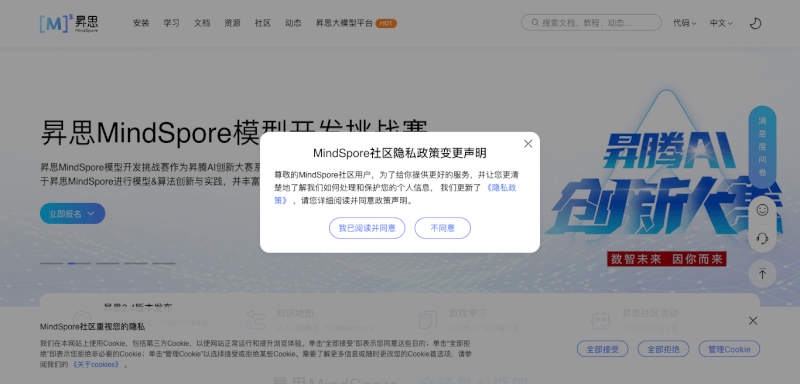This screenshot has height=384, width=800.
Task: Open the 学习 menu
Action: (x=171, y=23)
